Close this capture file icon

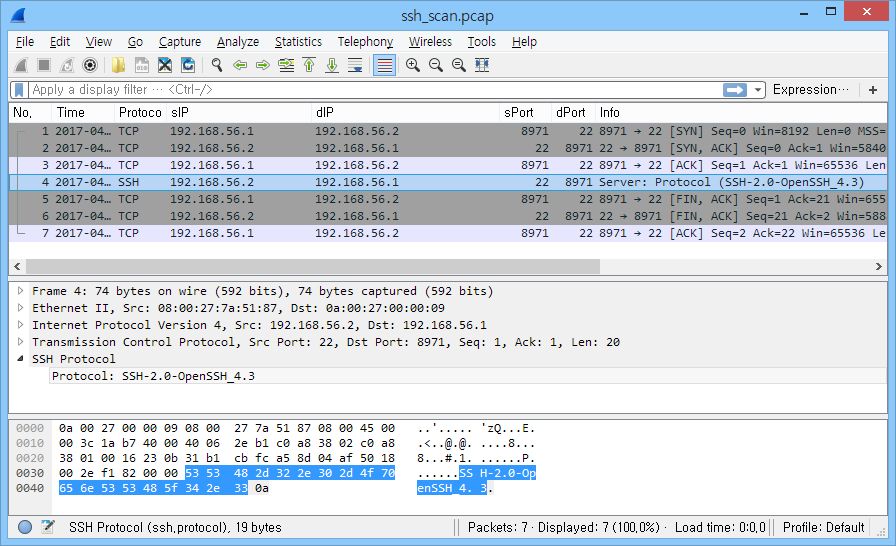click(x=165, y=65)
